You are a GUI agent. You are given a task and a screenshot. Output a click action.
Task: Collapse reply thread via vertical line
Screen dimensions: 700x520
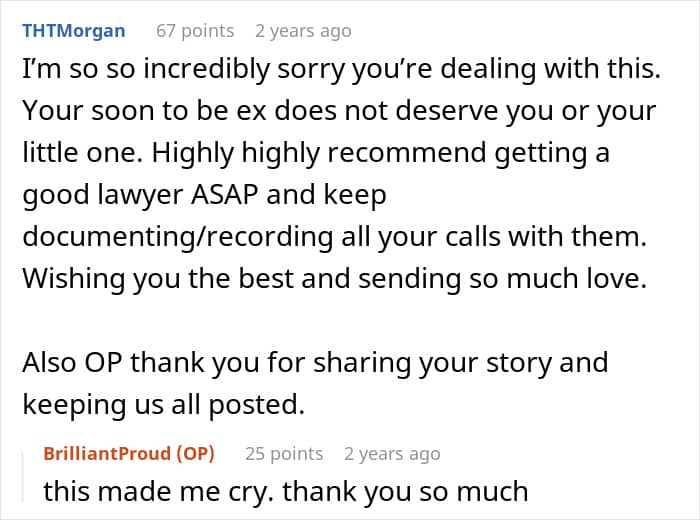23,477
